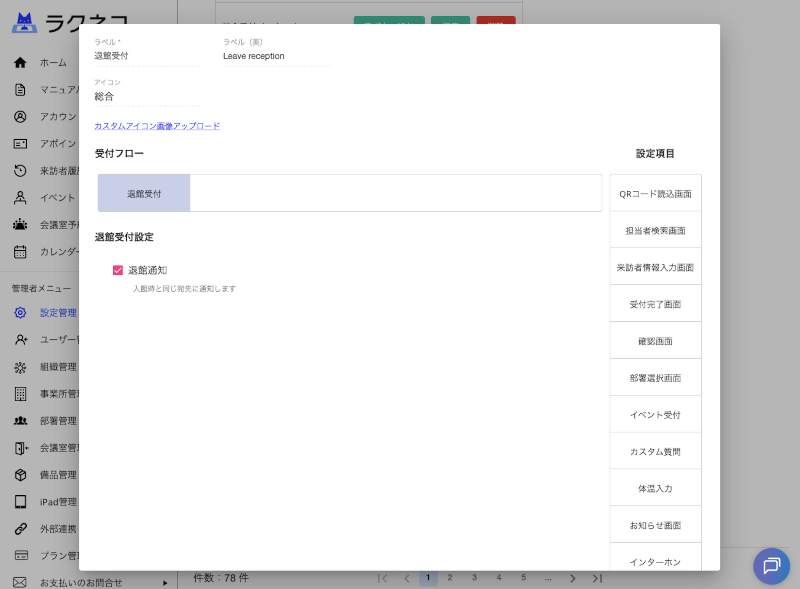The image size is (800, 589).
Task: Open the 外部連携 link icon
Action: tap(18, 528)
